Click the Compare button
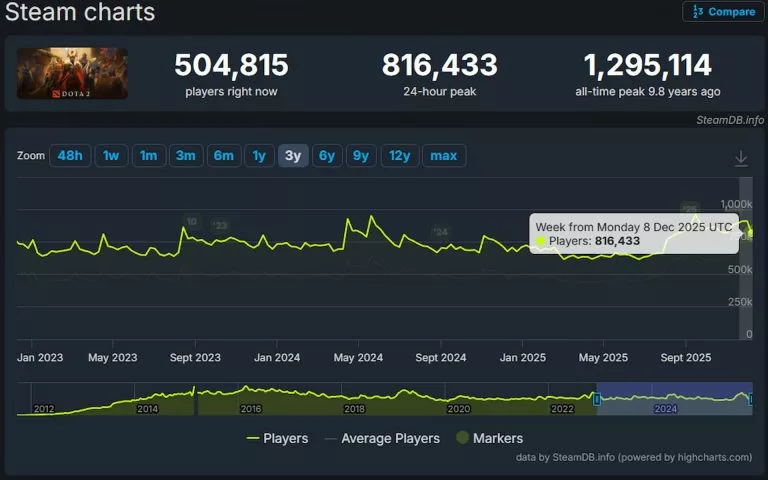 (723, 12)
